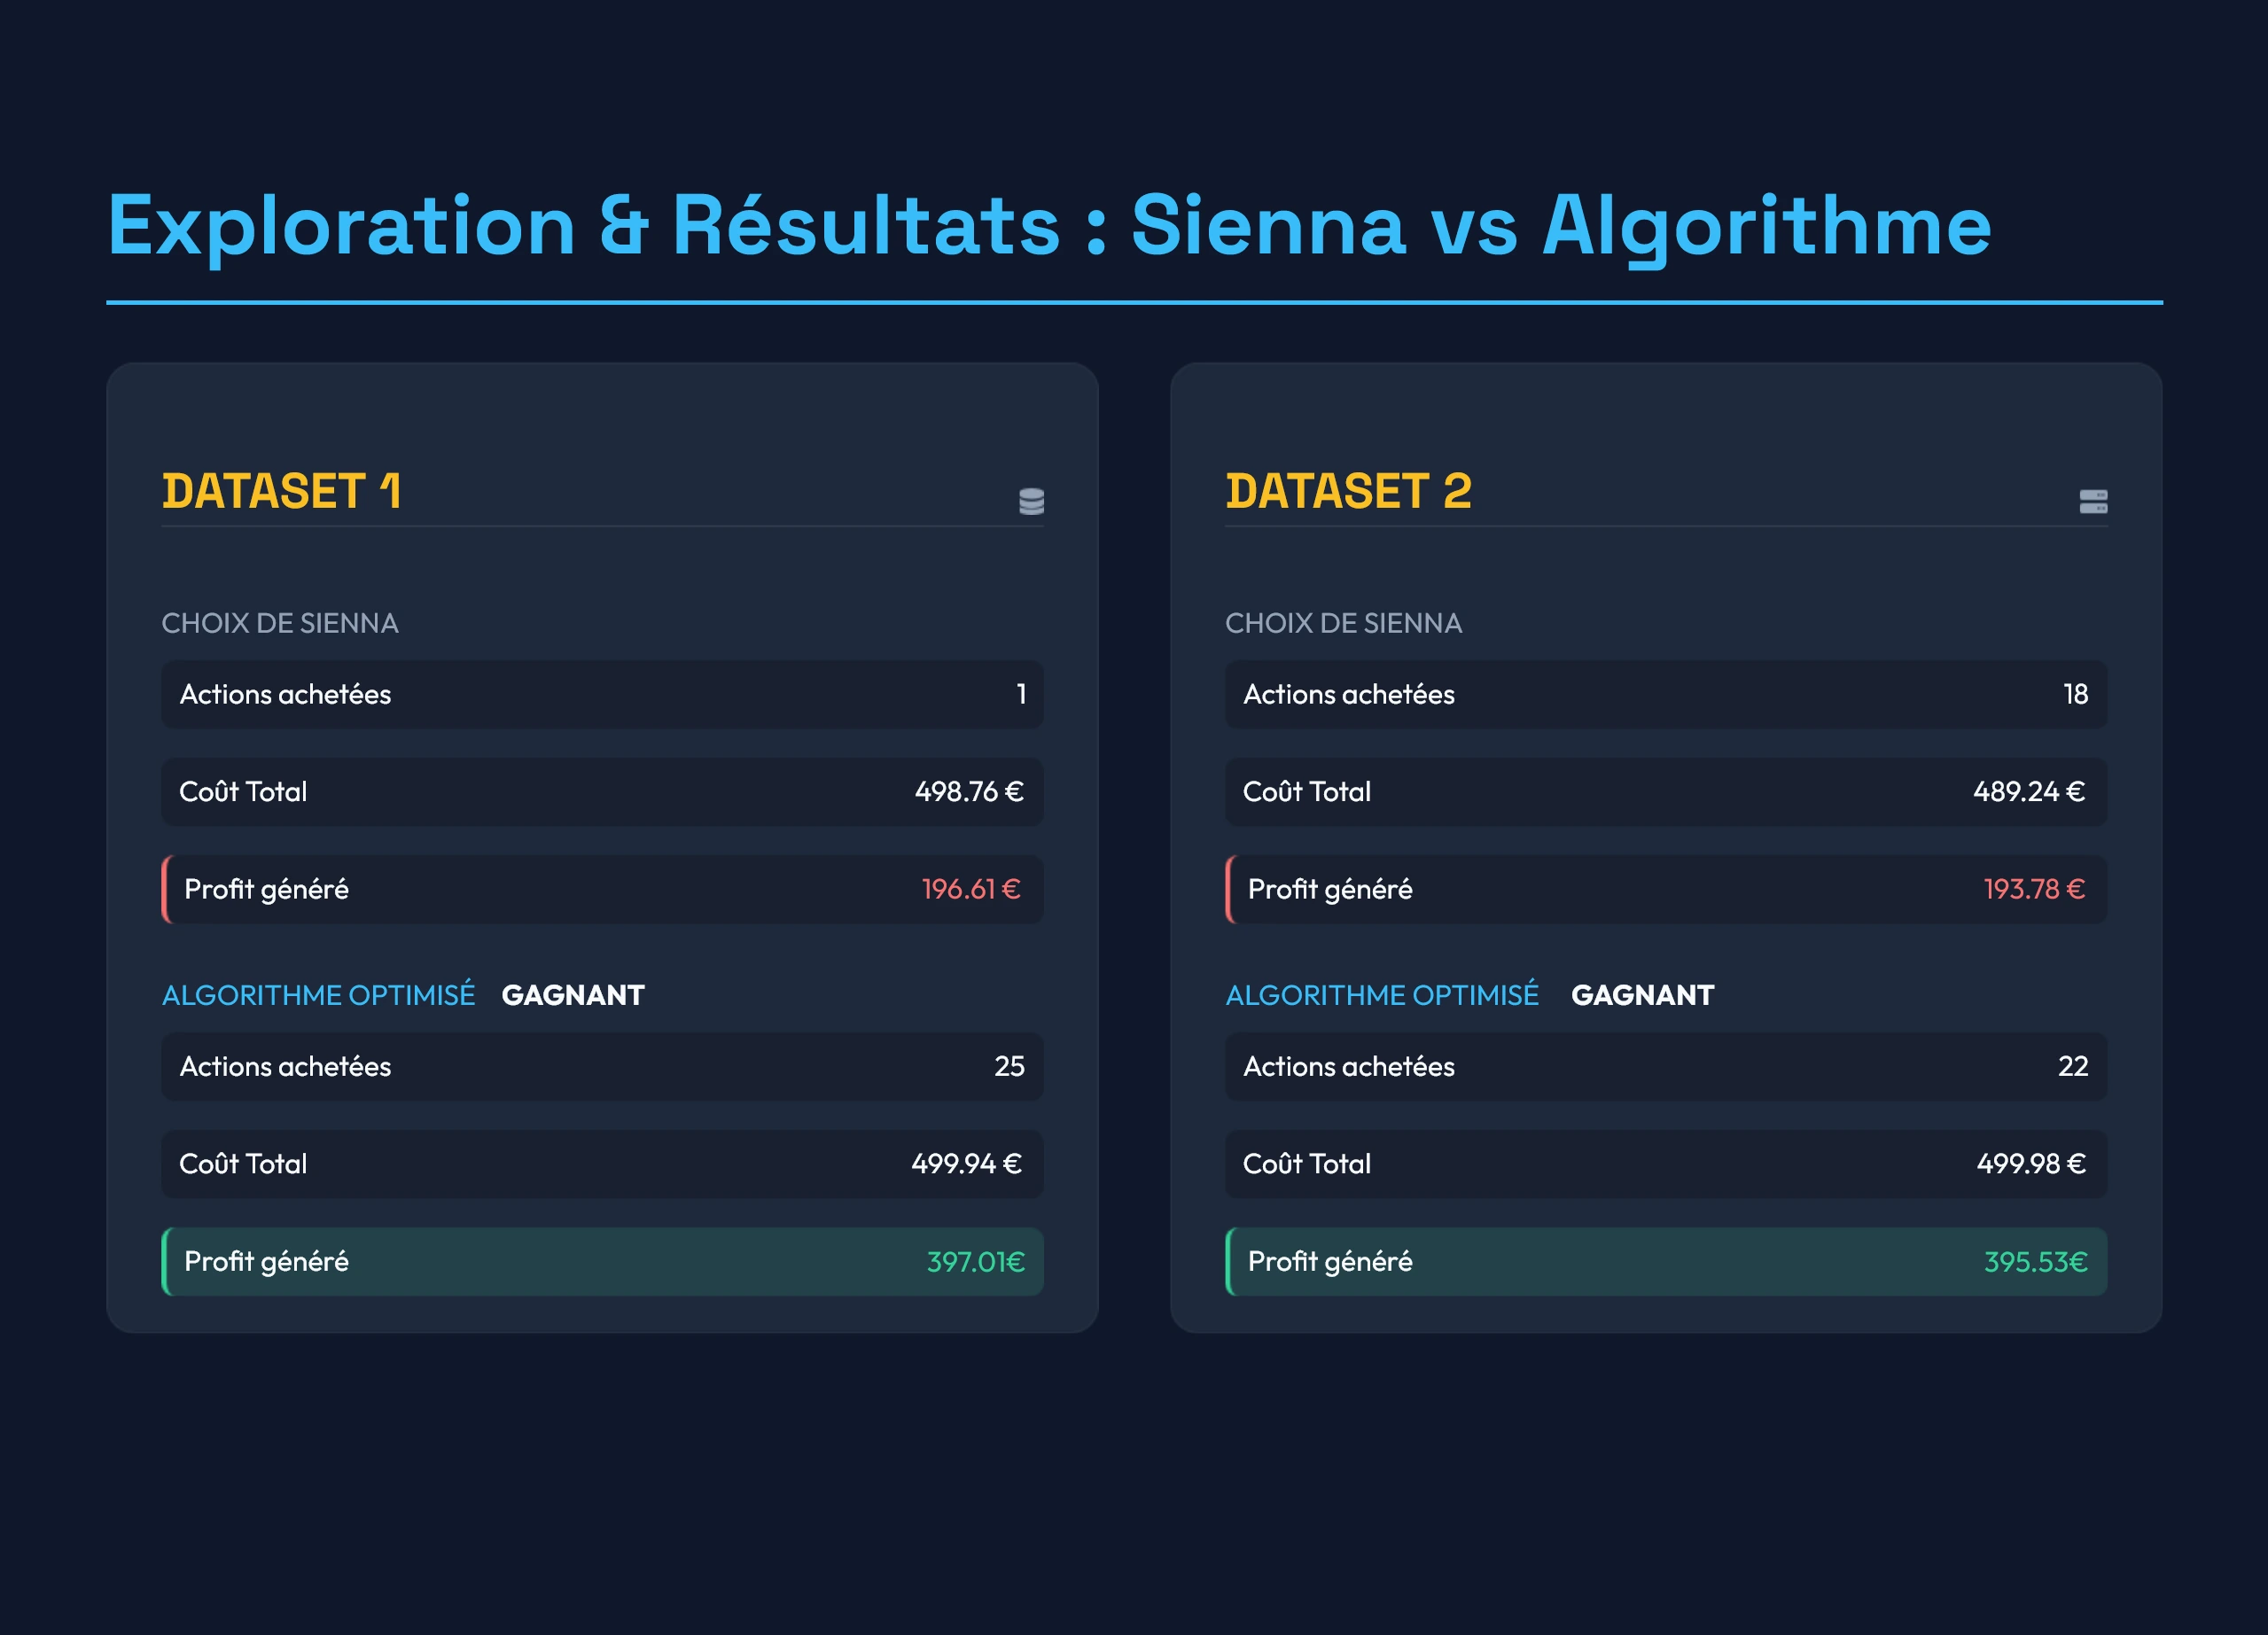Click the Dataset 1 database icon
The width and height of the screenshot is (2268, 1635).
1031,500
